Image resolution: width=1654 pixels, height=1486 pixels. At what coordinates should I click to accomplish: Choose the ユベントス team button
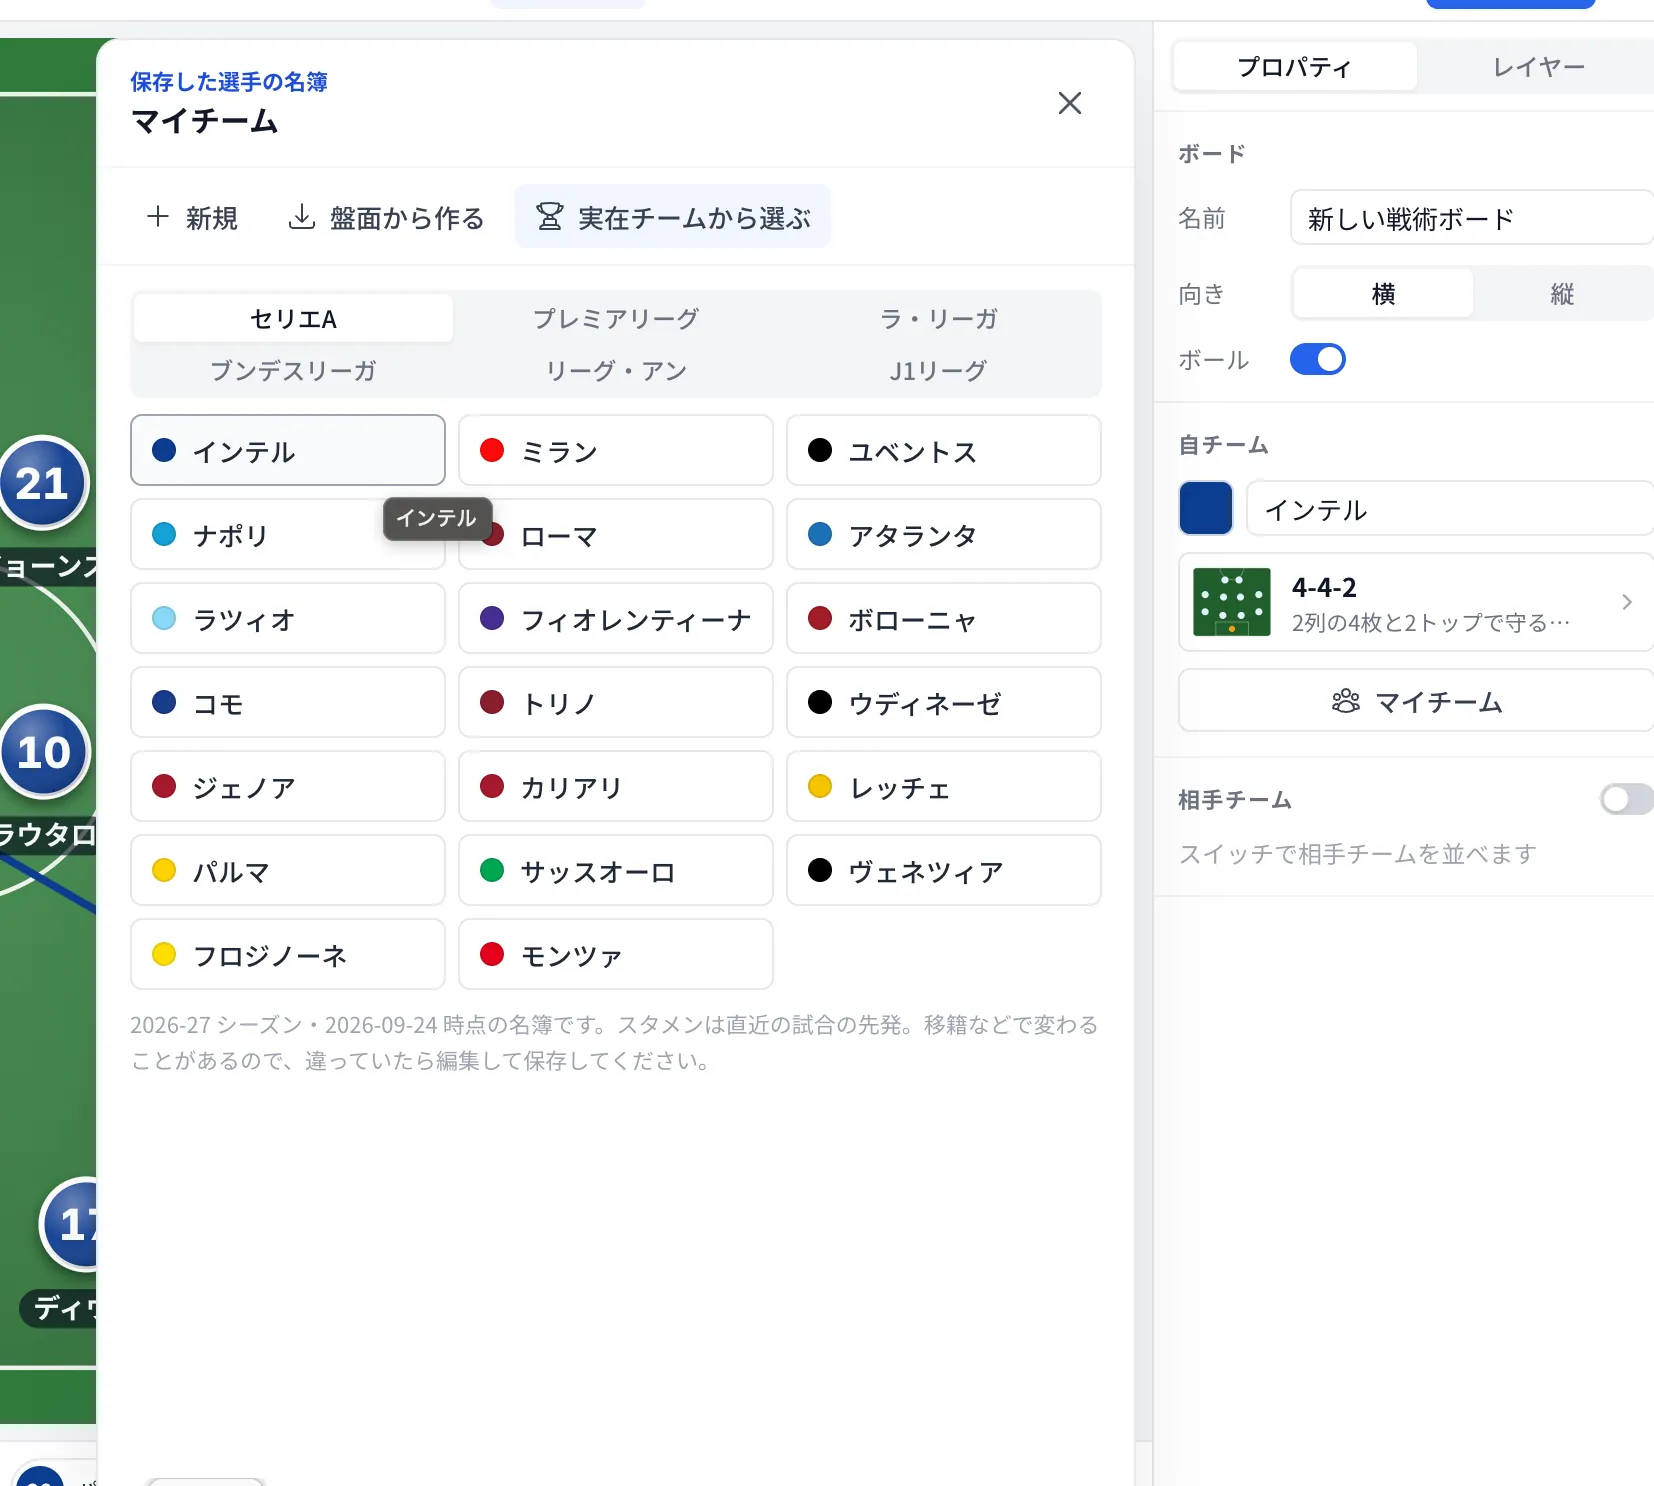click(944, 451)
